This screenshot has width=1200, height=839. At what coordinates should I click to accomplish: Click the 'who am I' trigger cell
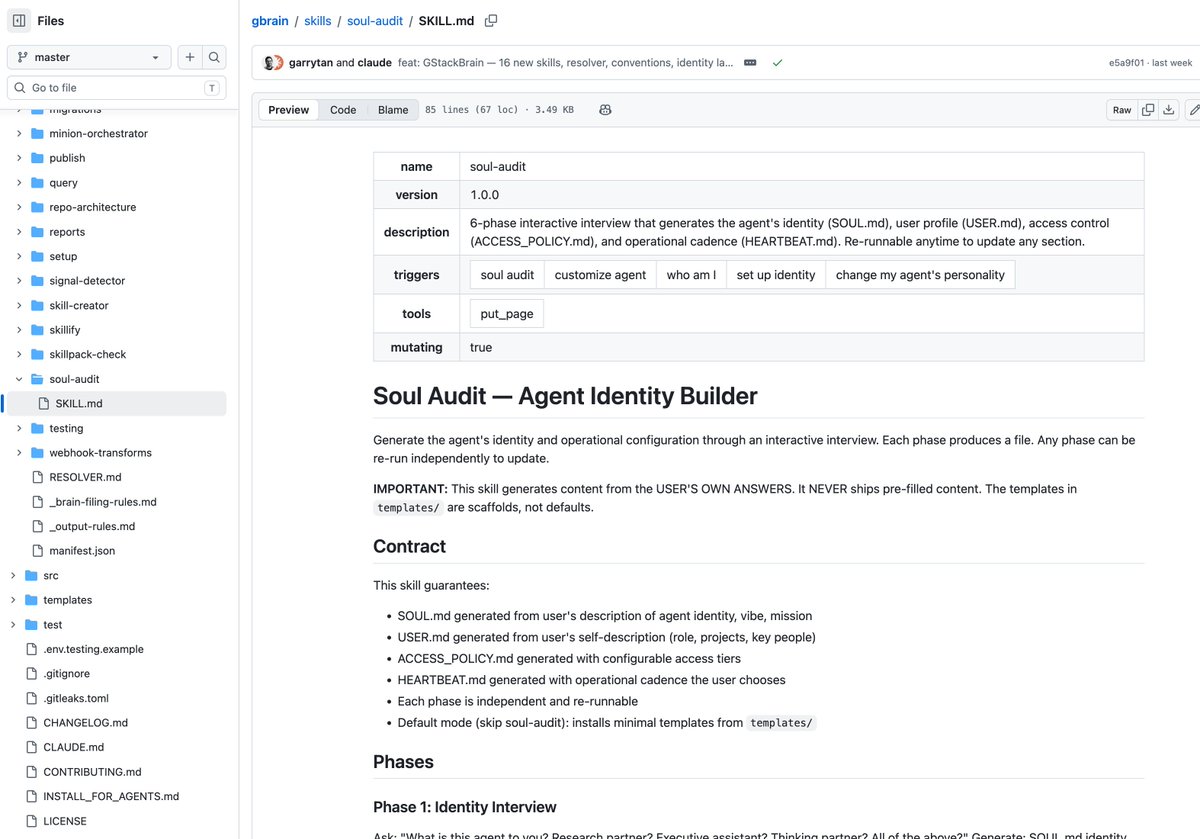(x=691, y=275)
